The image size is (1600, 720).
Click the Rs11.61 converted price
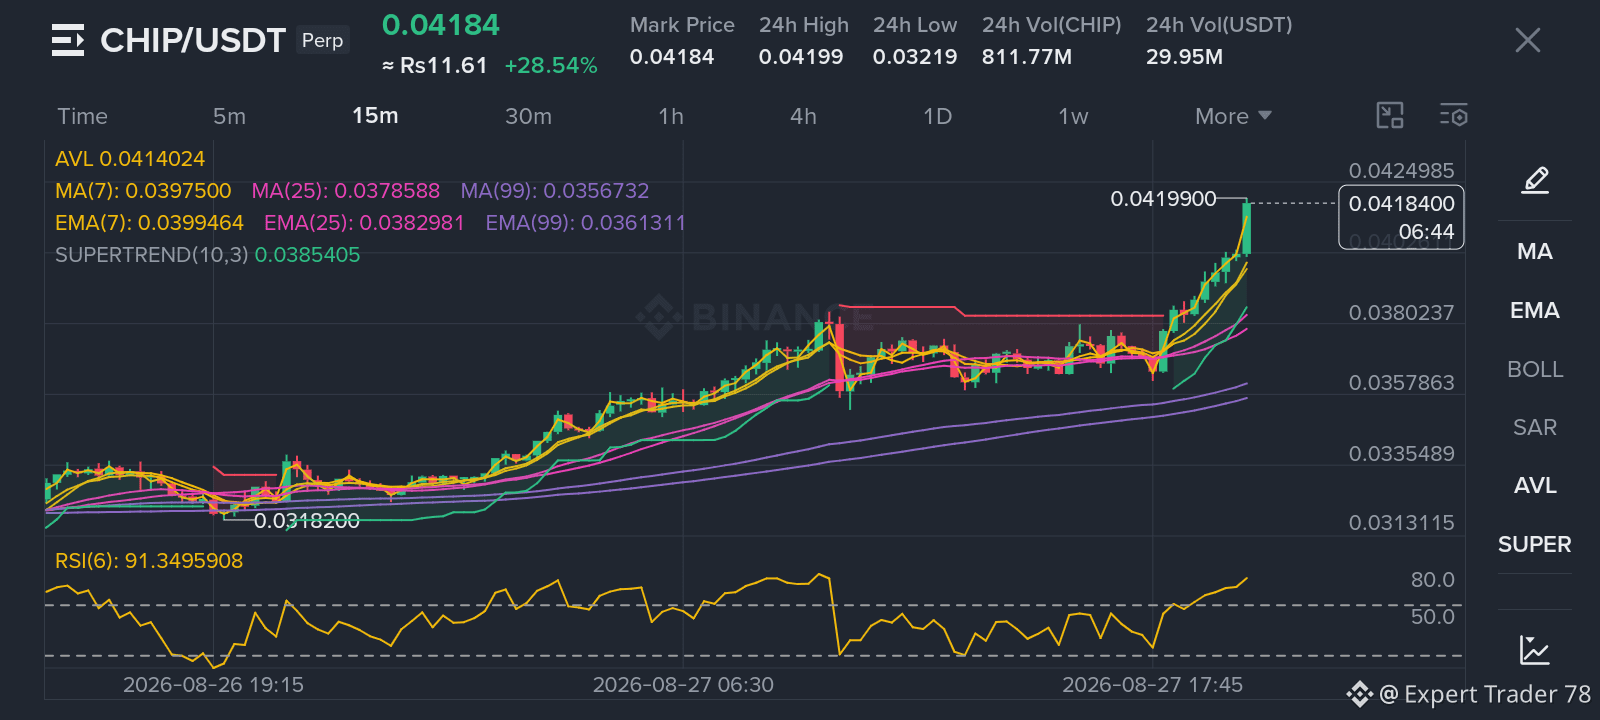pos(434,66)
